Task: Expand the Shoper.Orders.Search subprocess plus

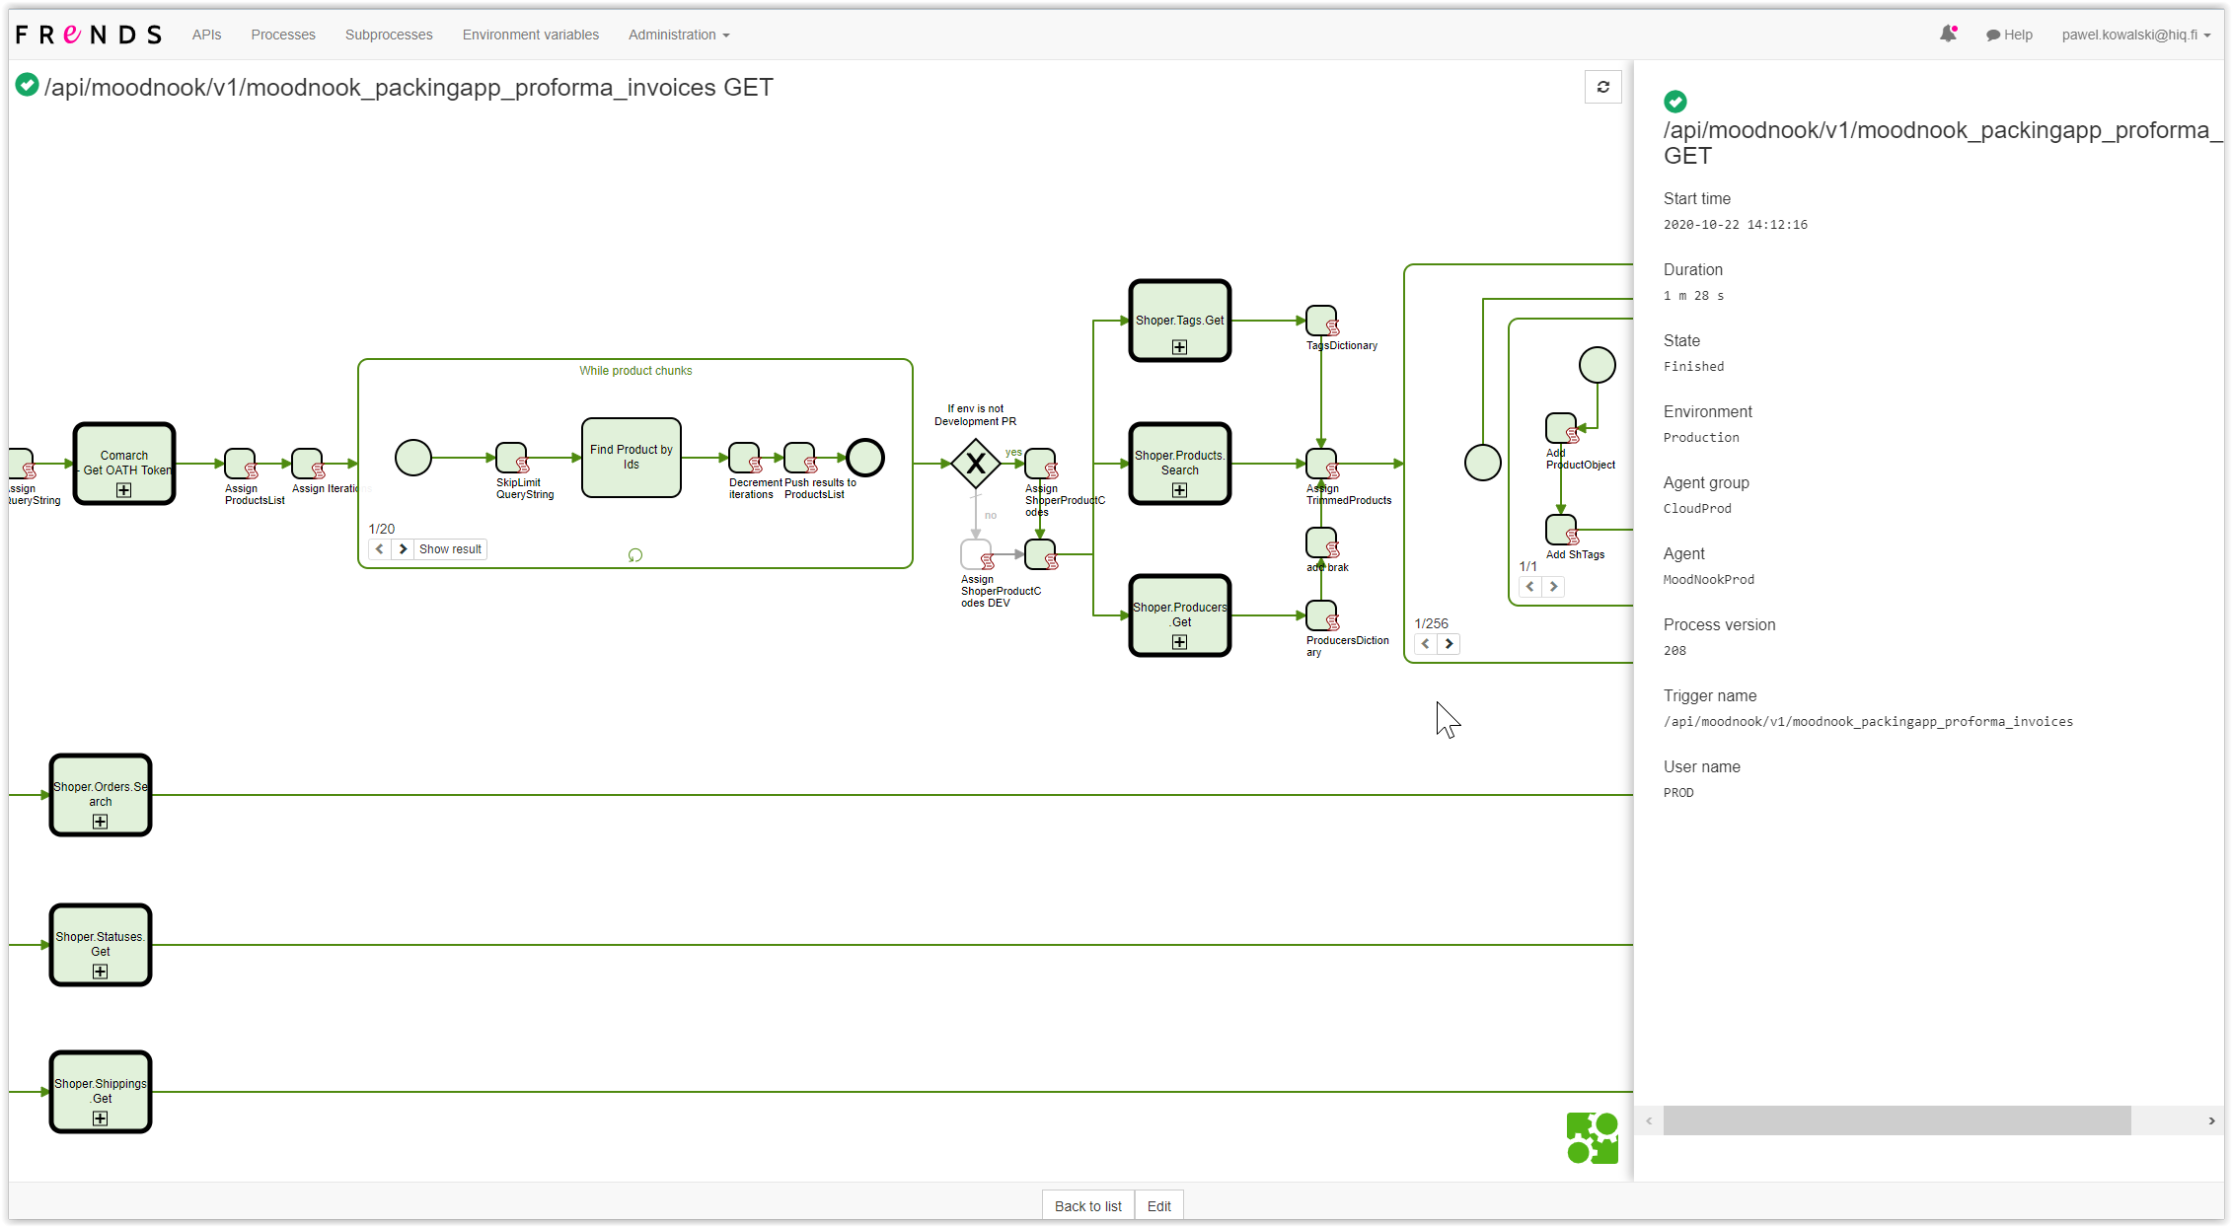Action: [x=100, y=822]
